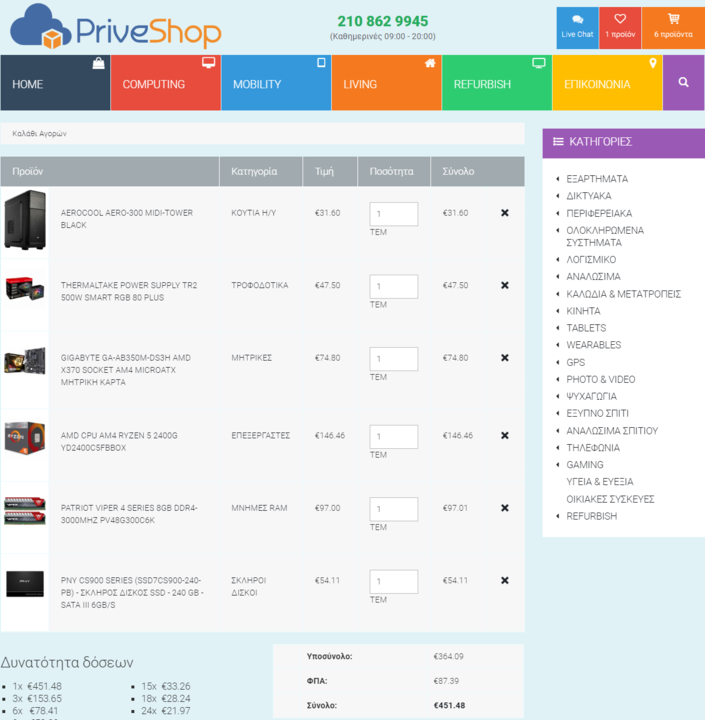The width and height of the screenshot is (705, 720).
Task: Open AMD CPU AM4 RYZEN 5 2400G link
Action: (x=119, y=442)
